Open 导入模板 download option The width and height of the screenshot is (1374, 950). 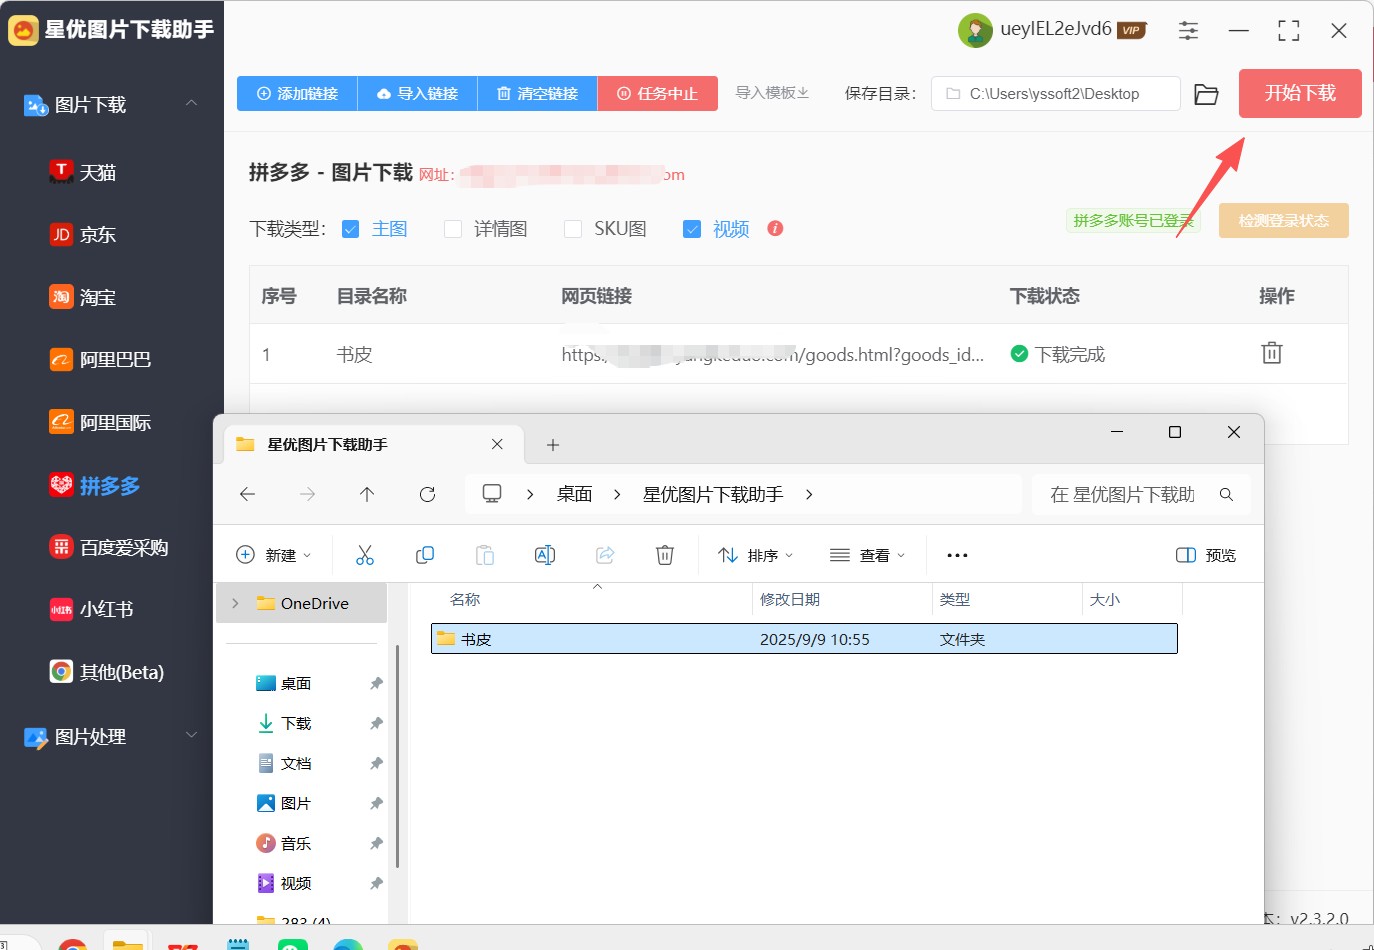772,93
